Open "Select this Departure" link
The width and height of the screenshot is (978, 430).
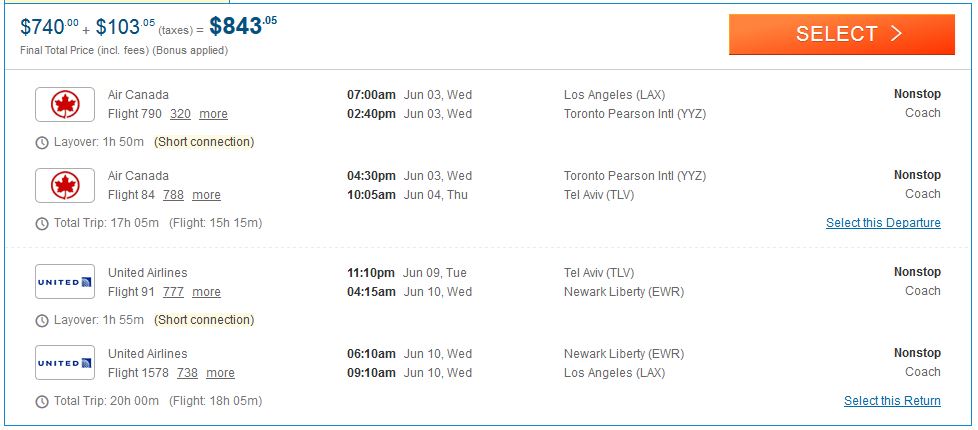[883, 223]
